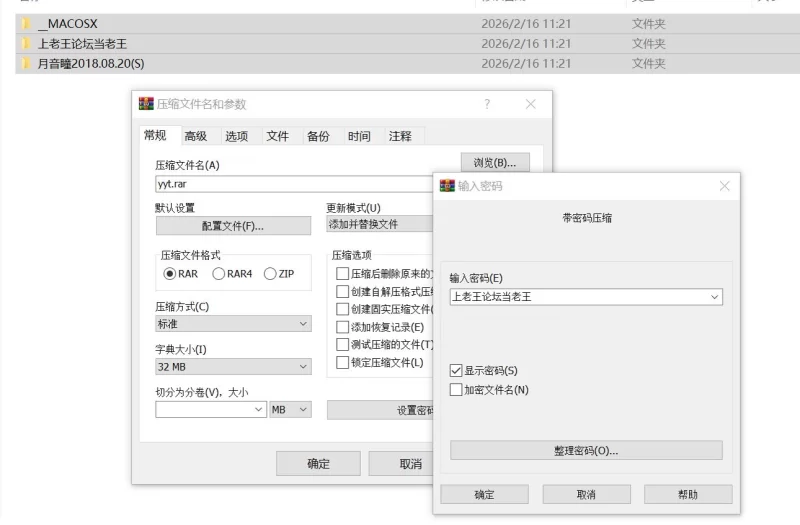This screenshot has height=525, width=800.
Task: Click 确定 in the archive name dialog
Action: coord(318,464)
